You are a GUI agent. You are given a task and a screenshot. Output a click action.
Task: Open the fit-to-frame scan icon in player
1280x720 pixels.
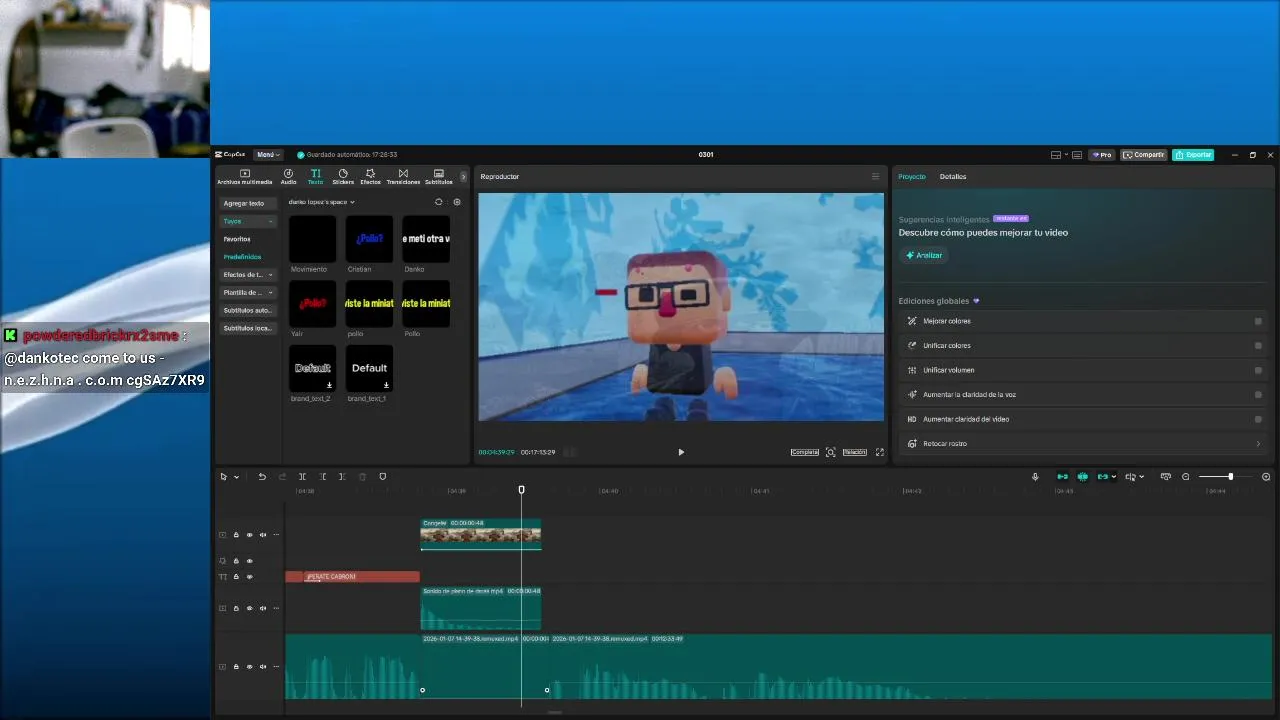point(830,452)
